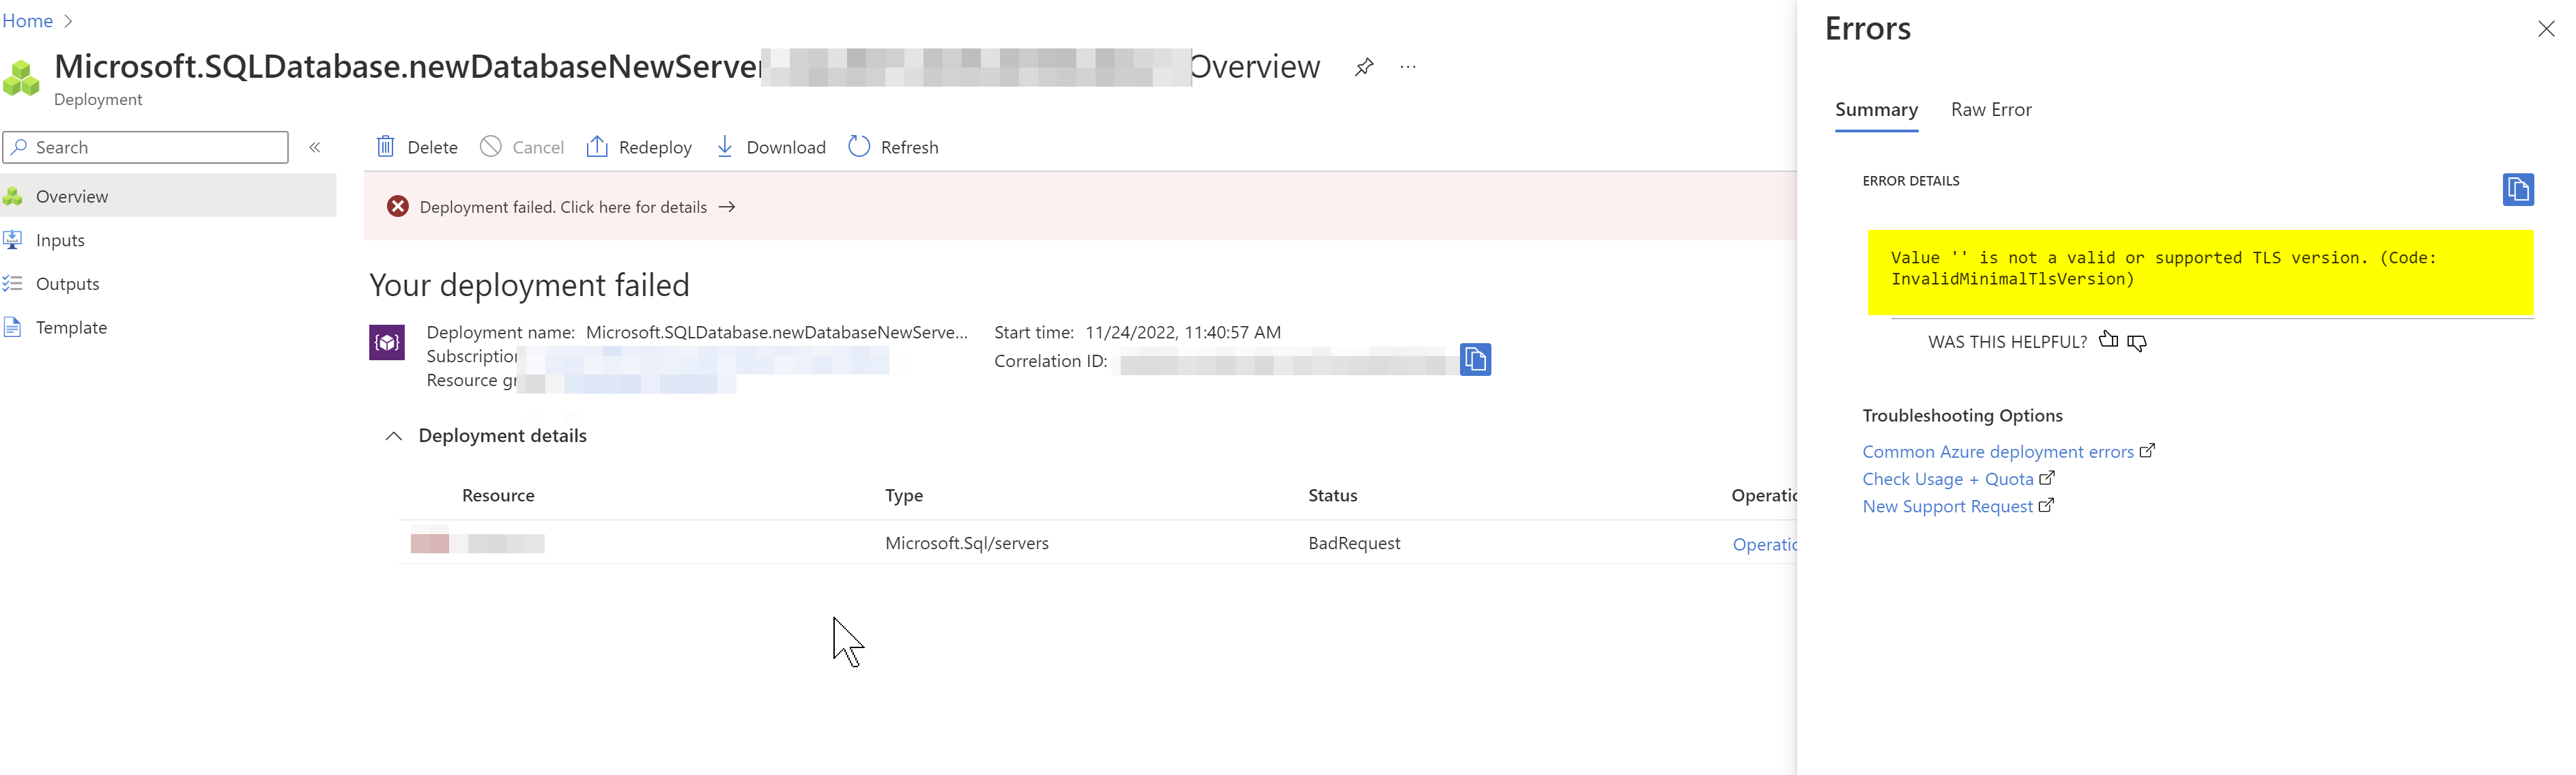The height and width of the screenshot is (775, 2576).
Task: Copy the error details to clipboard
Action: coord(2518,189)
